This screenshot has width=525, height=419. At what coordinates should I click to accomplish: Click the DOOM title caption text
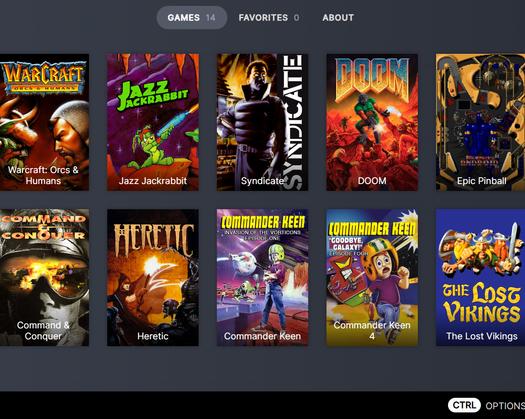[x=372, y=181]
